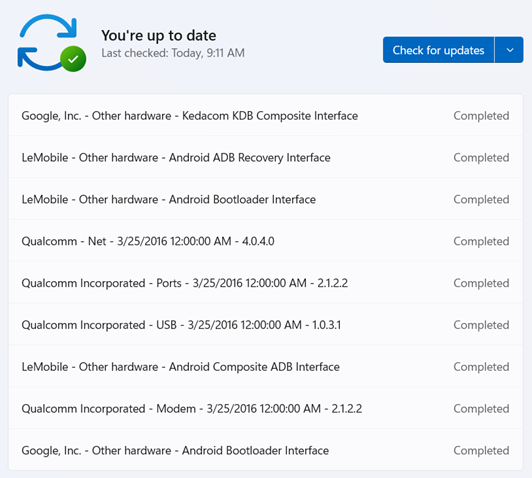Click Completed status for Composite ADB row
The height and width of the screenshot is (478, 532).
click(481, 367)
